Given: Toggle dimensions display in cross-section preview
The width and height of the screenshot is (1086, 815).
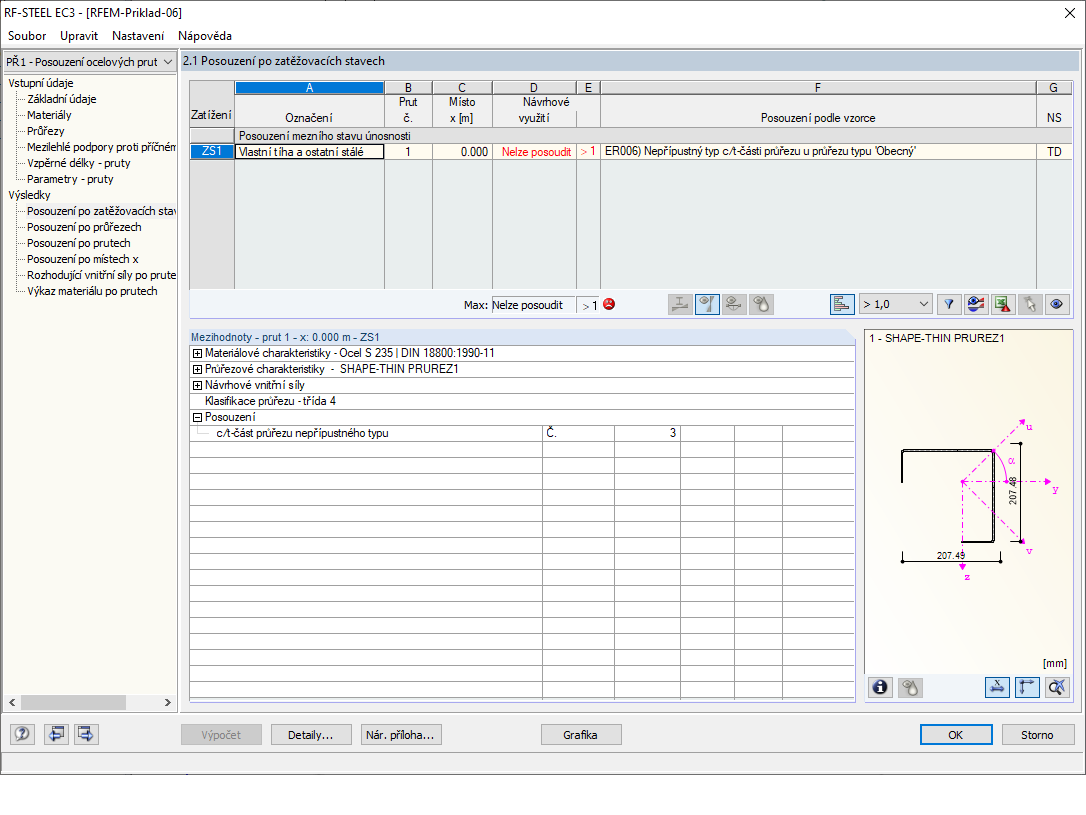Looking at the screenshot, I should [997, 687].
